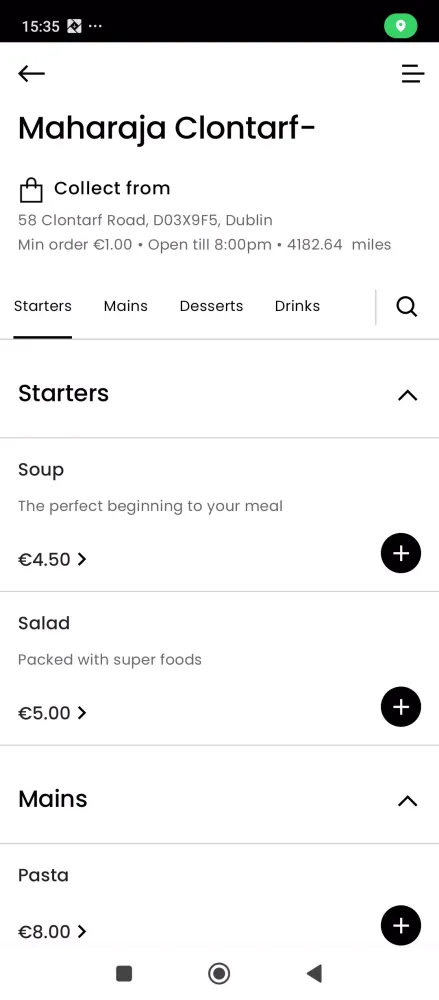The height and width of the screenshot is (1000, 439).
Task: Collapse the Starters section
Action: [x=407, y=395]
